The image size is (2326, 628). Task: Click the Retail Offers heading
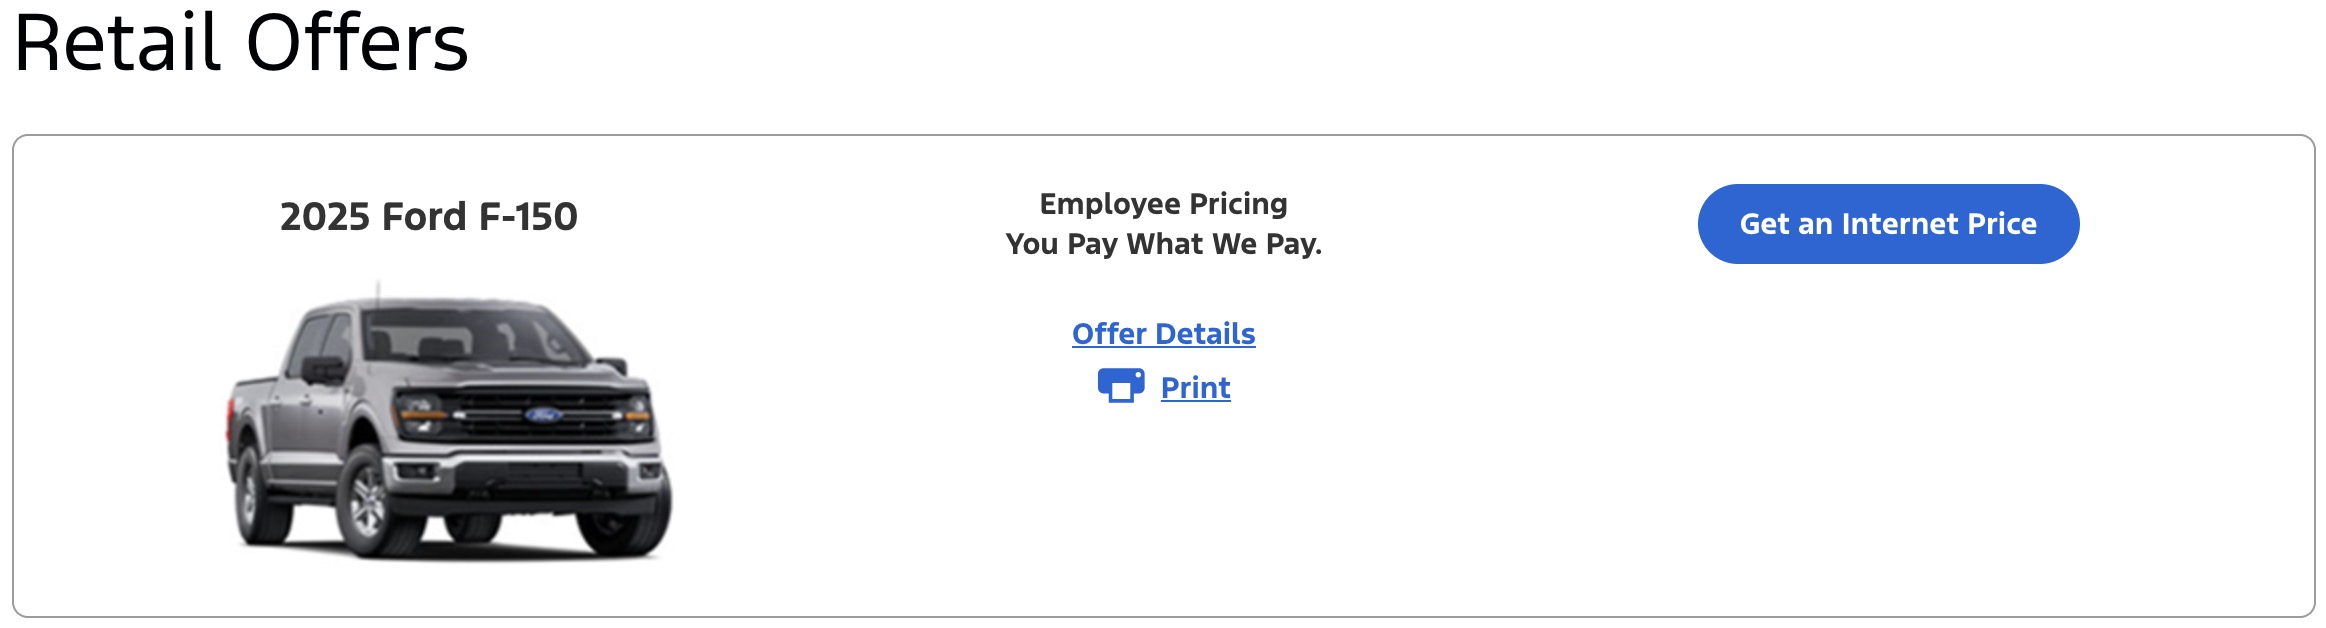click(x=241, y=42)
